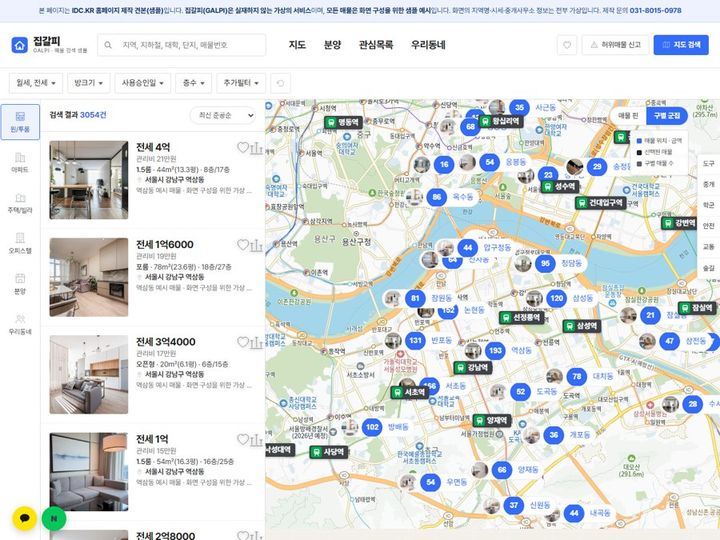Screen dimensions: 720x540
Task: Select the 분양 sidebar tab
Action: [x=20, y=284]
